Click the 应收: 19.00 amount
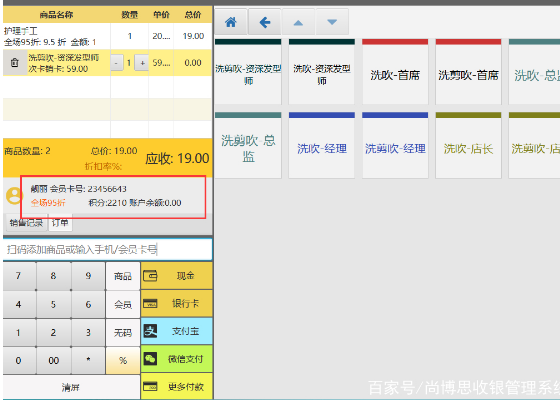Image resolution: width=560 pixels, height=400 pixels. click(x=177, y=159)
